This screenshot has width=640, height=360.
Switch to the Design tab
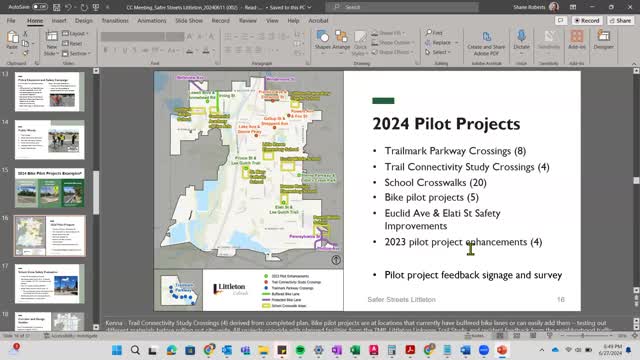point(84,20)
